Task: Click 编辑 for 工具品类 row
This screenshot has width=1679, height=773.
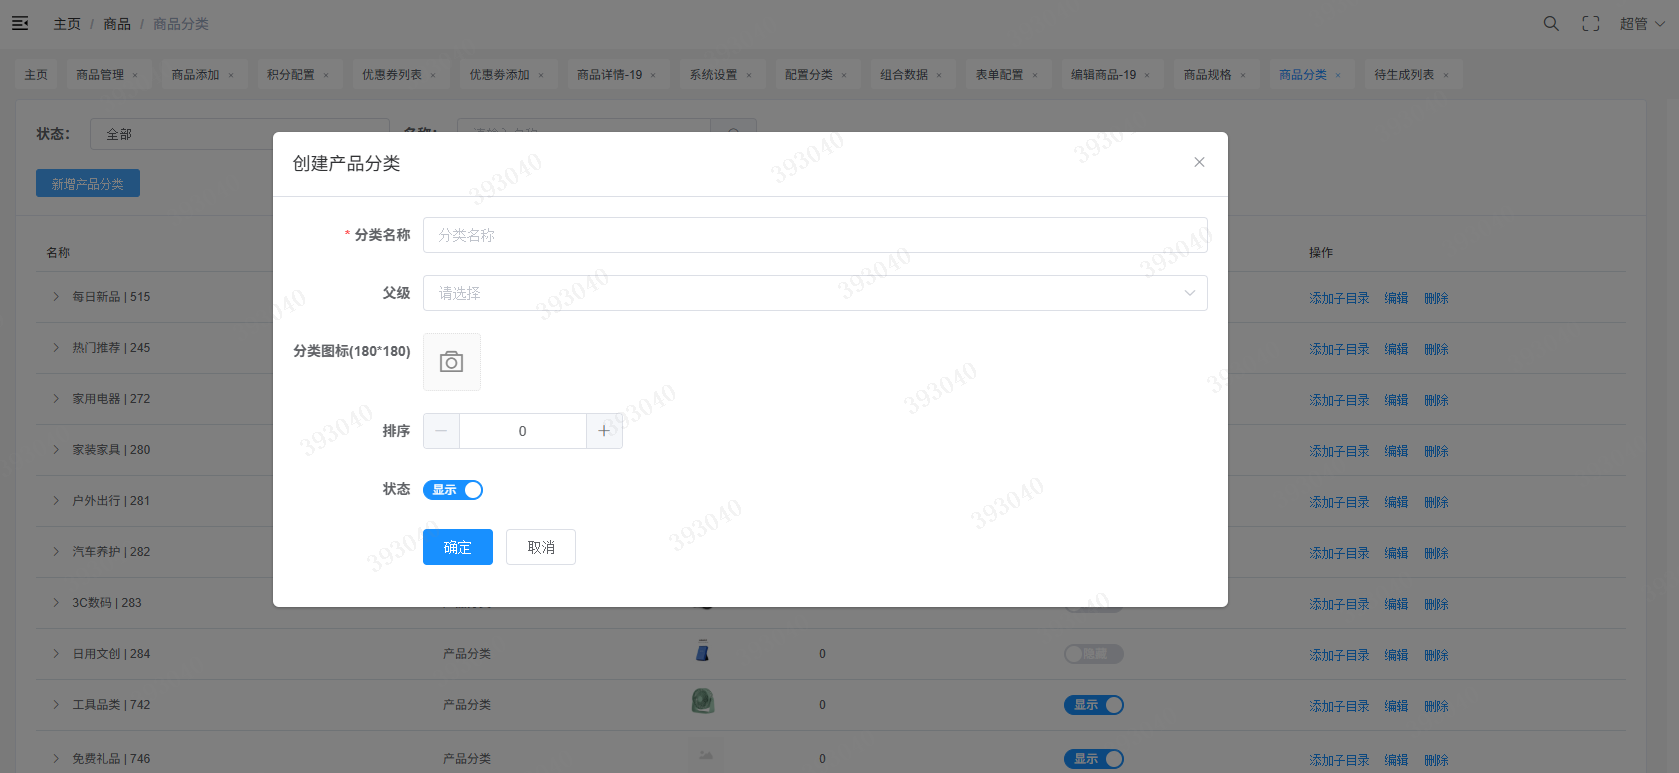Action: click(x=1396, y=706)
